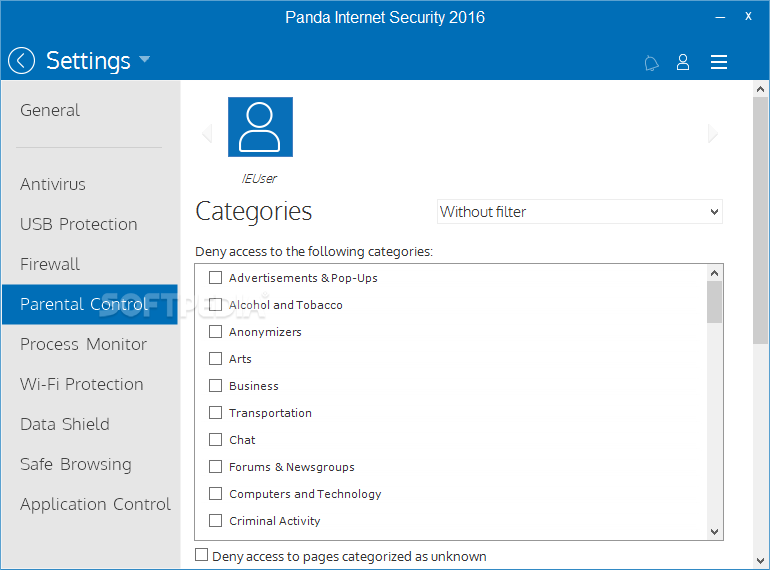Enable deny access to unknown pages

[201, 555]
